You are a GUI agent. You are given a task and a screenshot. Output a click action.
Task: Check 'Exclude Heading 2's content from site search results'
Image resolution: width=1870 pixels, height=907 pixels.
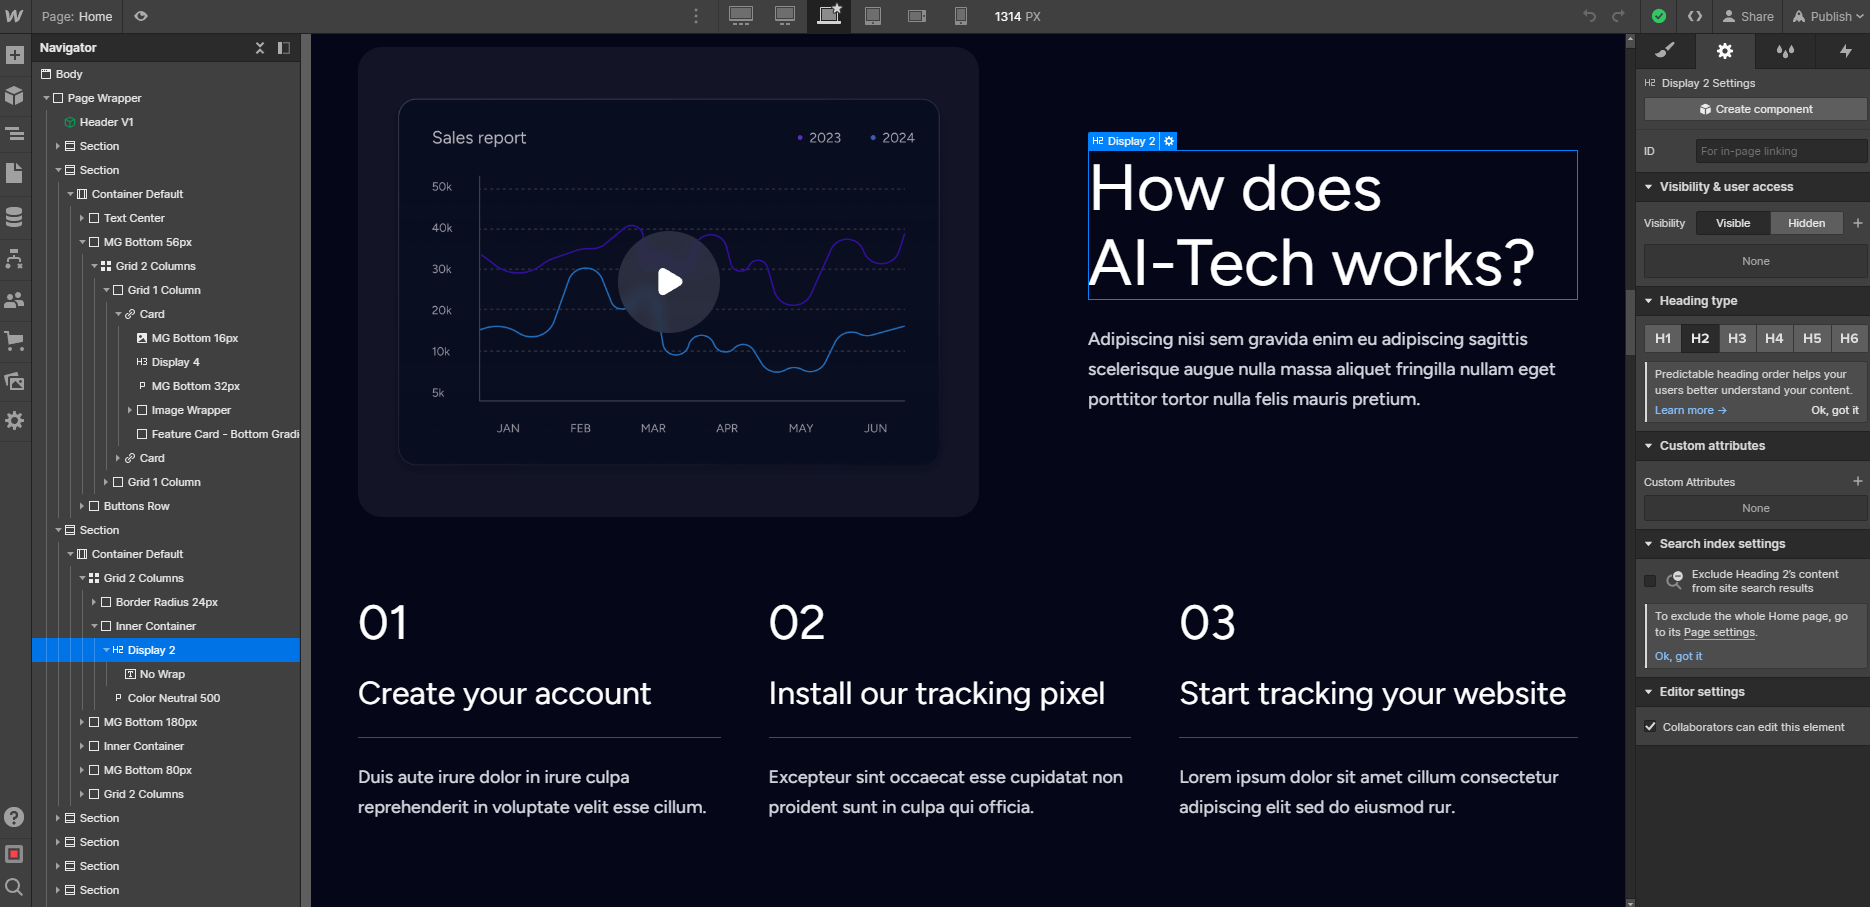point(1651,580)
